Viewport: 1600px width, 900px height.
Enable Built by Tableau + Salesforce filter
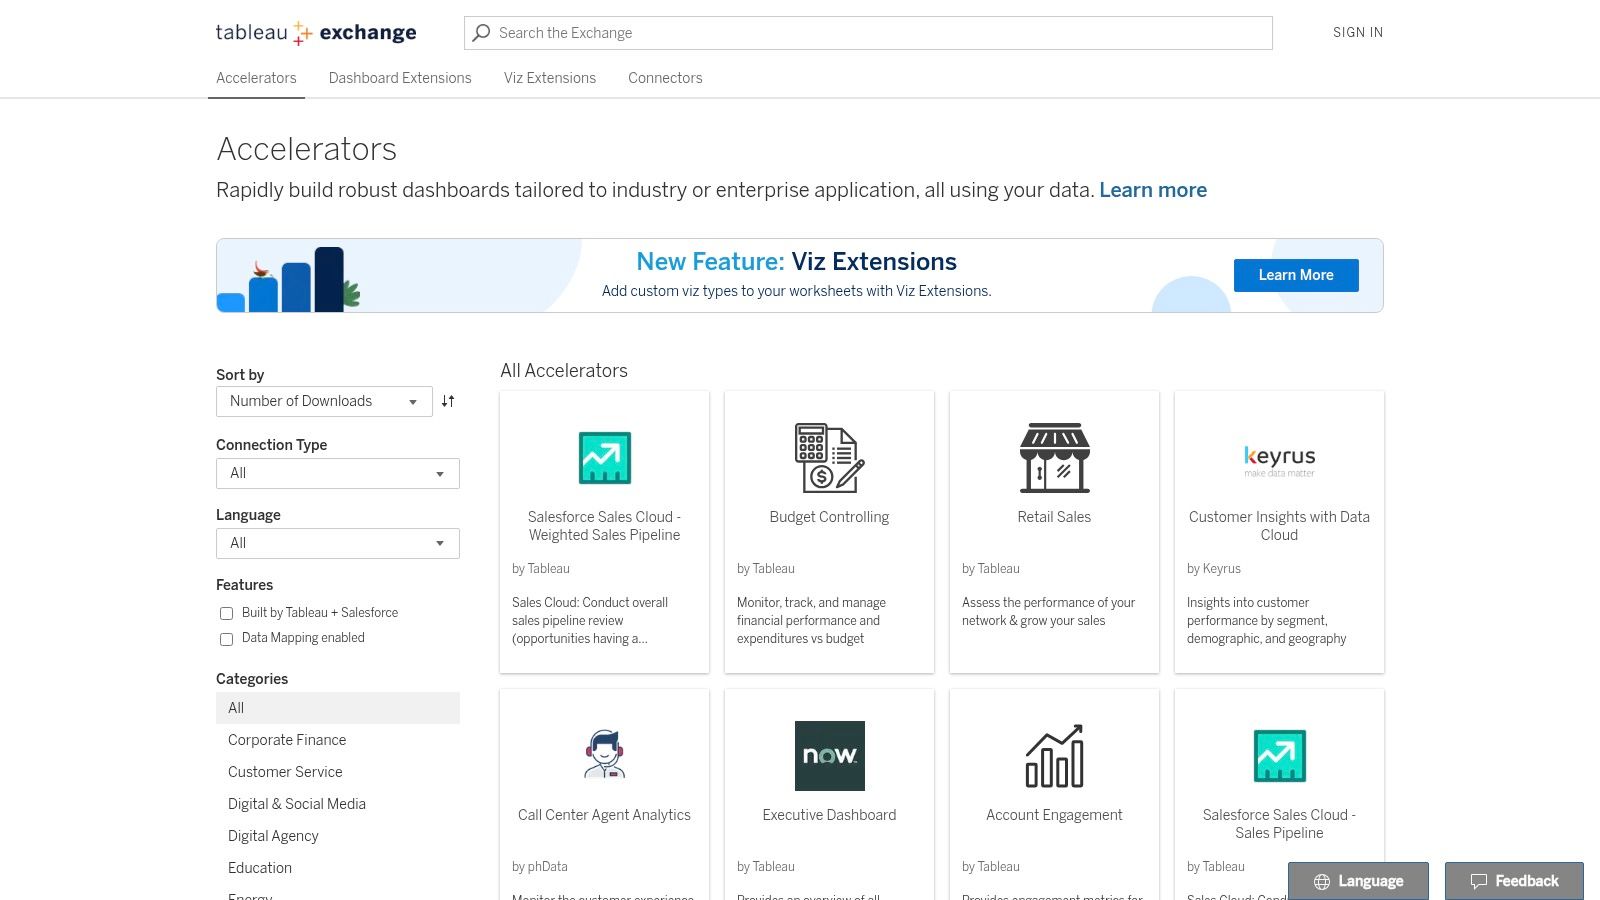click(x=226, y=613)
